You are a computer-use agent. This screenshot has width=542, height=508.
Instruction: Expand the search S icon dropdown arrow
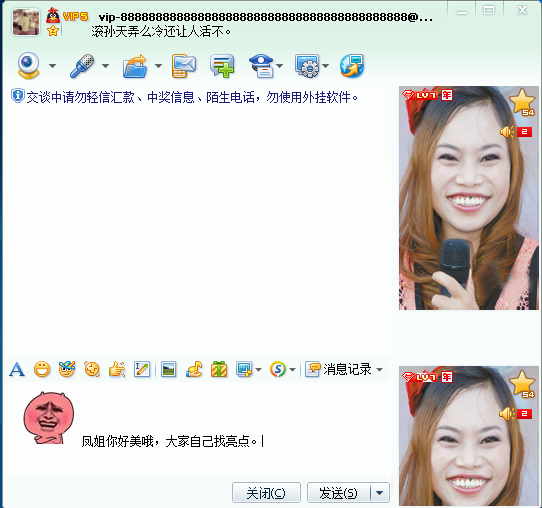(x=292, y=370)
